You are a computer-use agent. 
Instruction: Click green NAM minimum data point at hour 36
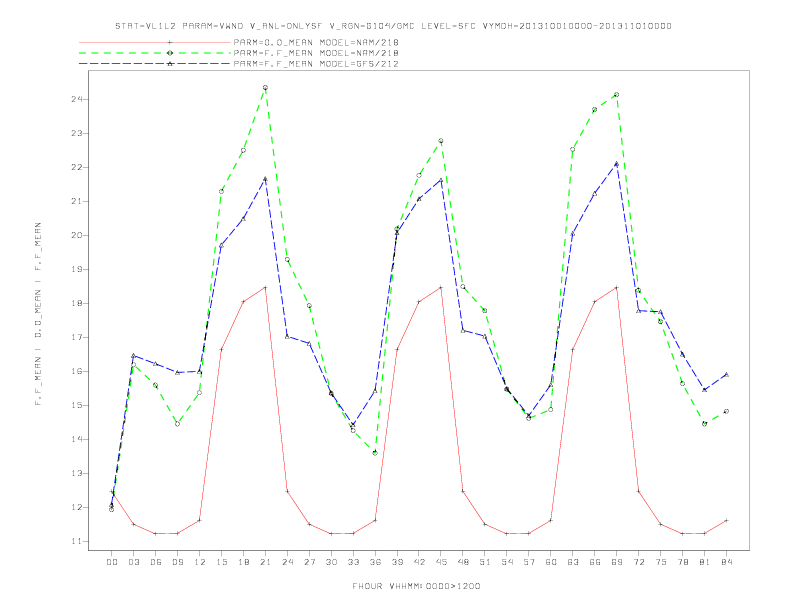375,453
